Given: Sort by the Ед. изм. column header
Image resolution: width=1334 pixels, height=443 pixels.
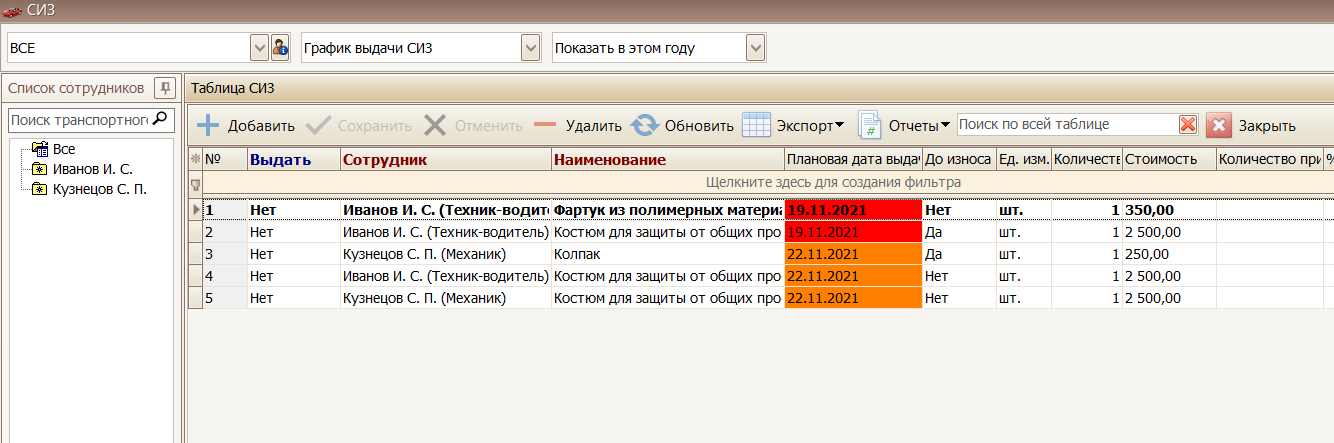Looking at the screenshot, I should point(1023,159).
